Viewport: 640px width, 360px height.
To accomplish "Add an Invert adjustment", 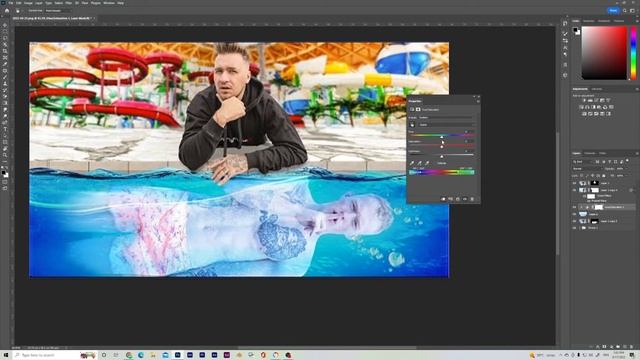I will (584, 114).
